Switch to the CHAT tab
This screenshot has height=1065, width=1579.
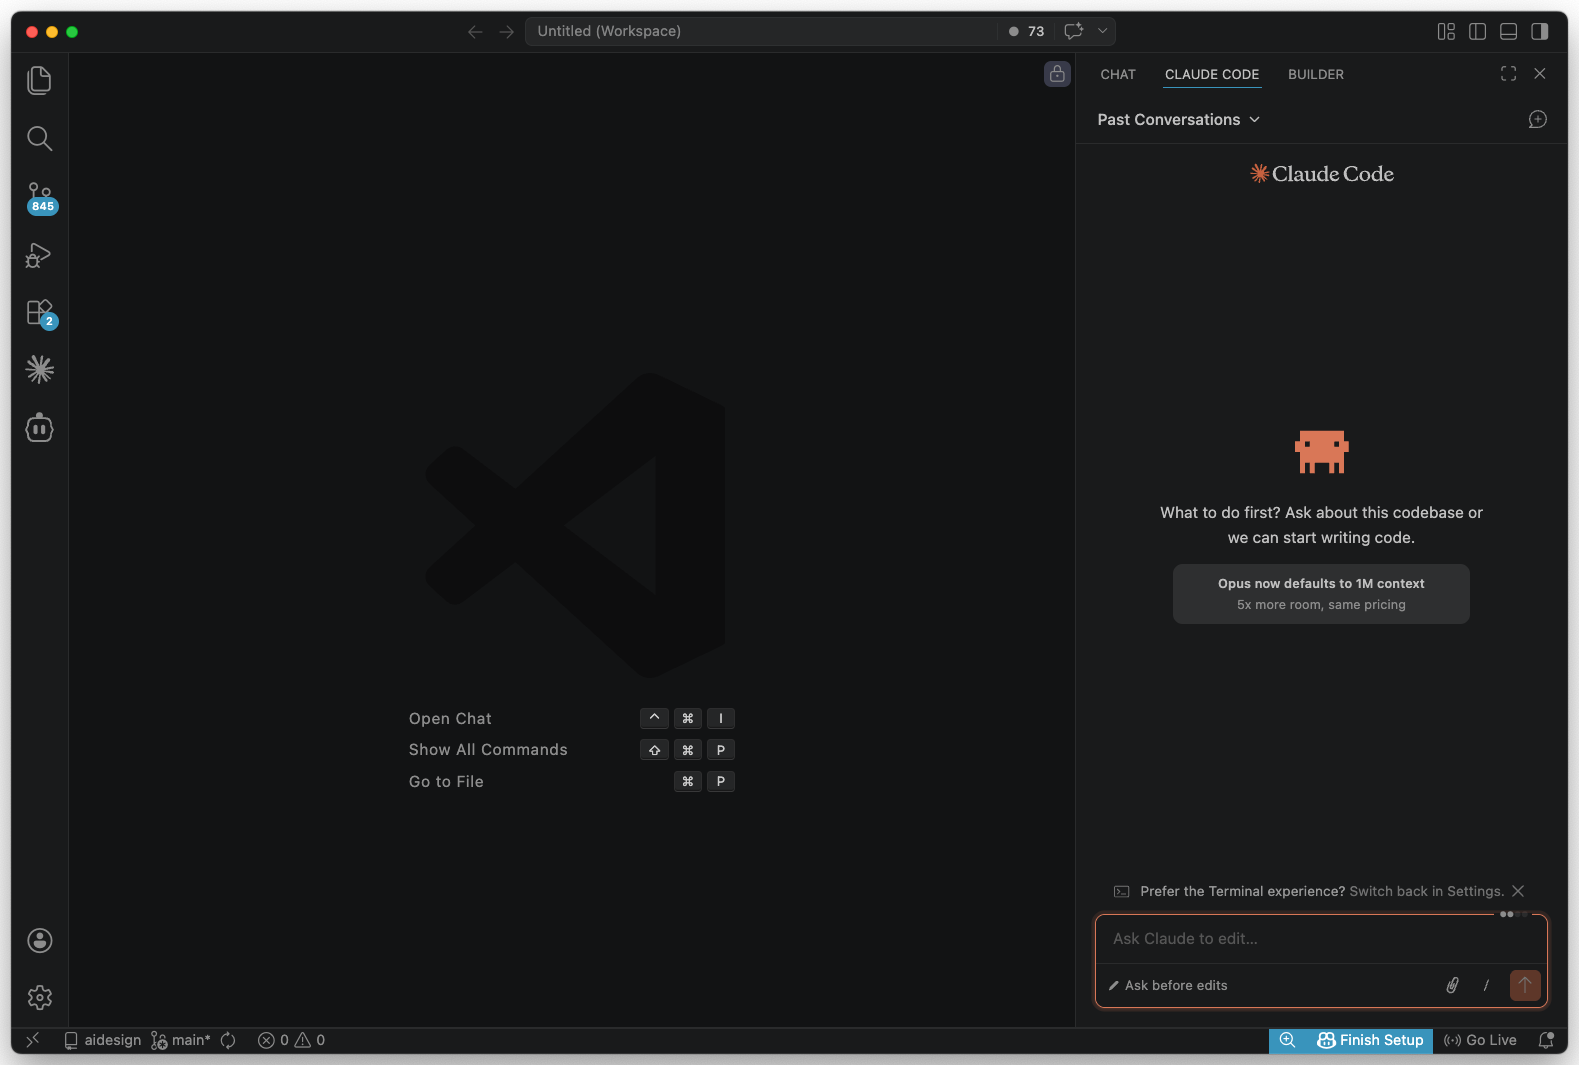(1118, 74)
